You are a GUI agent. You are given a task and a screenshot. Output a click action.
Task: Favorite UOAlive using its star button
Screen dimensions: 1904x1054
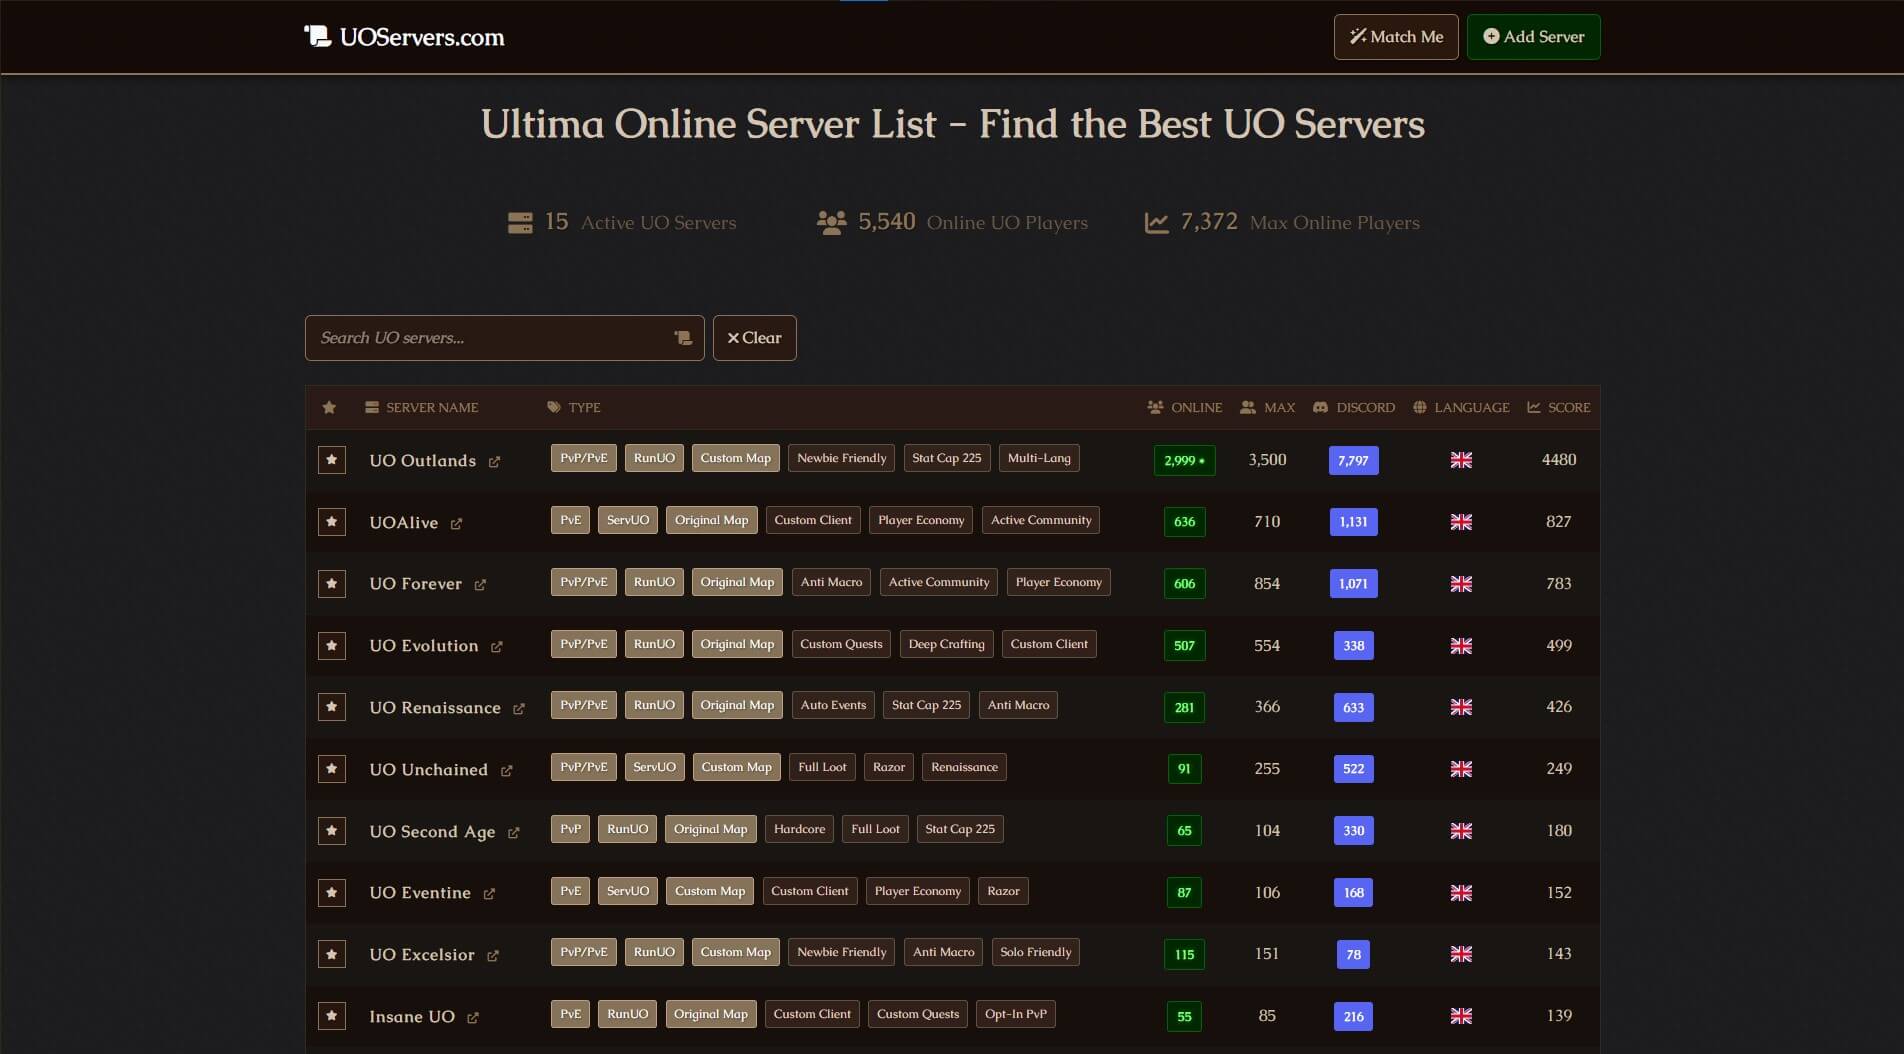[x=331, y=522]
